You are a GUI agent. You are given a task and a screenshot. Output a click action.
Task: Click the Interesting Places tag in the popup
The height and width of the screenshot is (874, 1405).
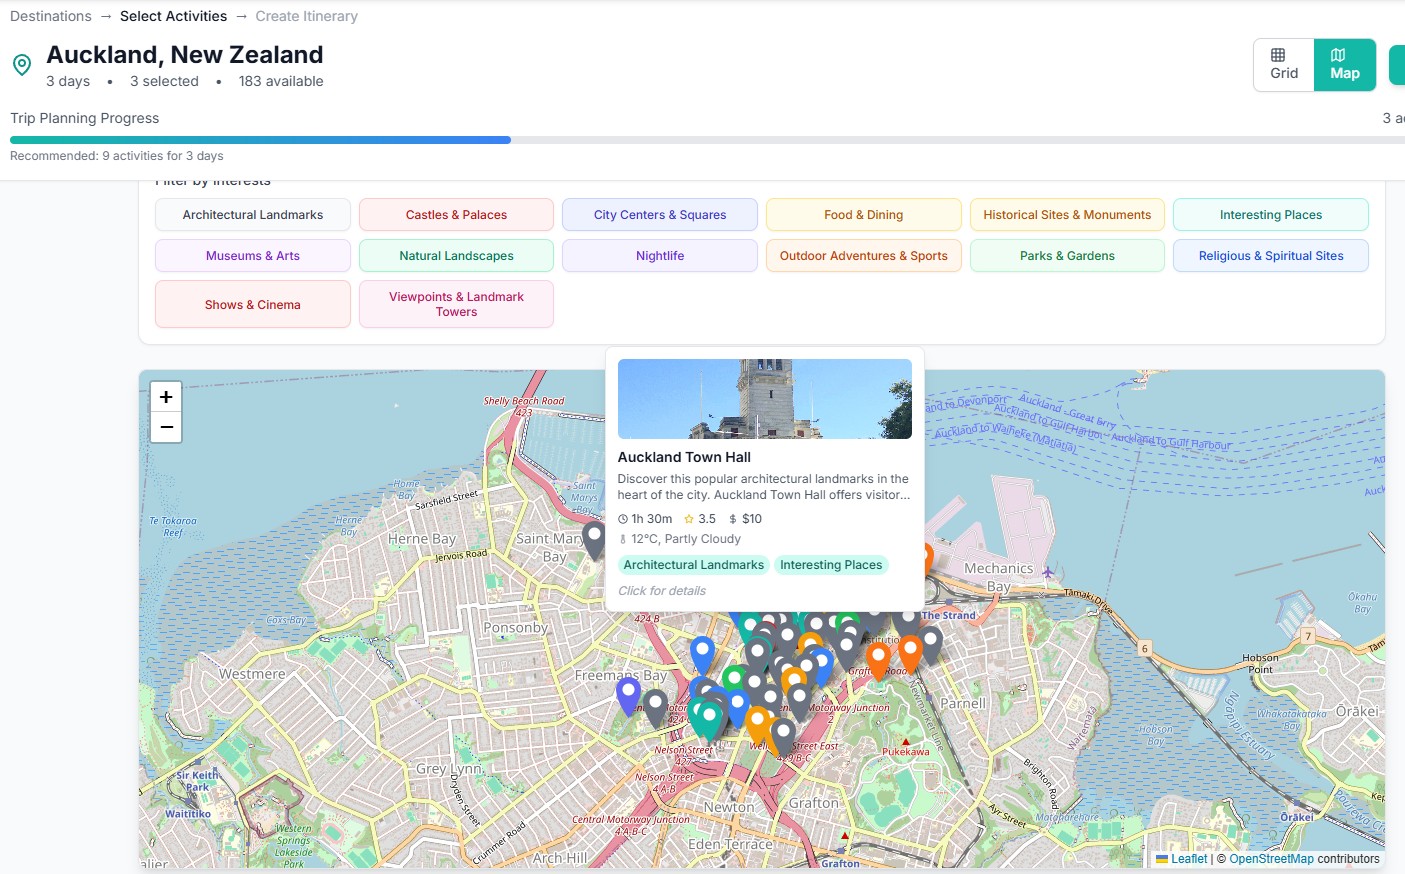click(831, 565)
